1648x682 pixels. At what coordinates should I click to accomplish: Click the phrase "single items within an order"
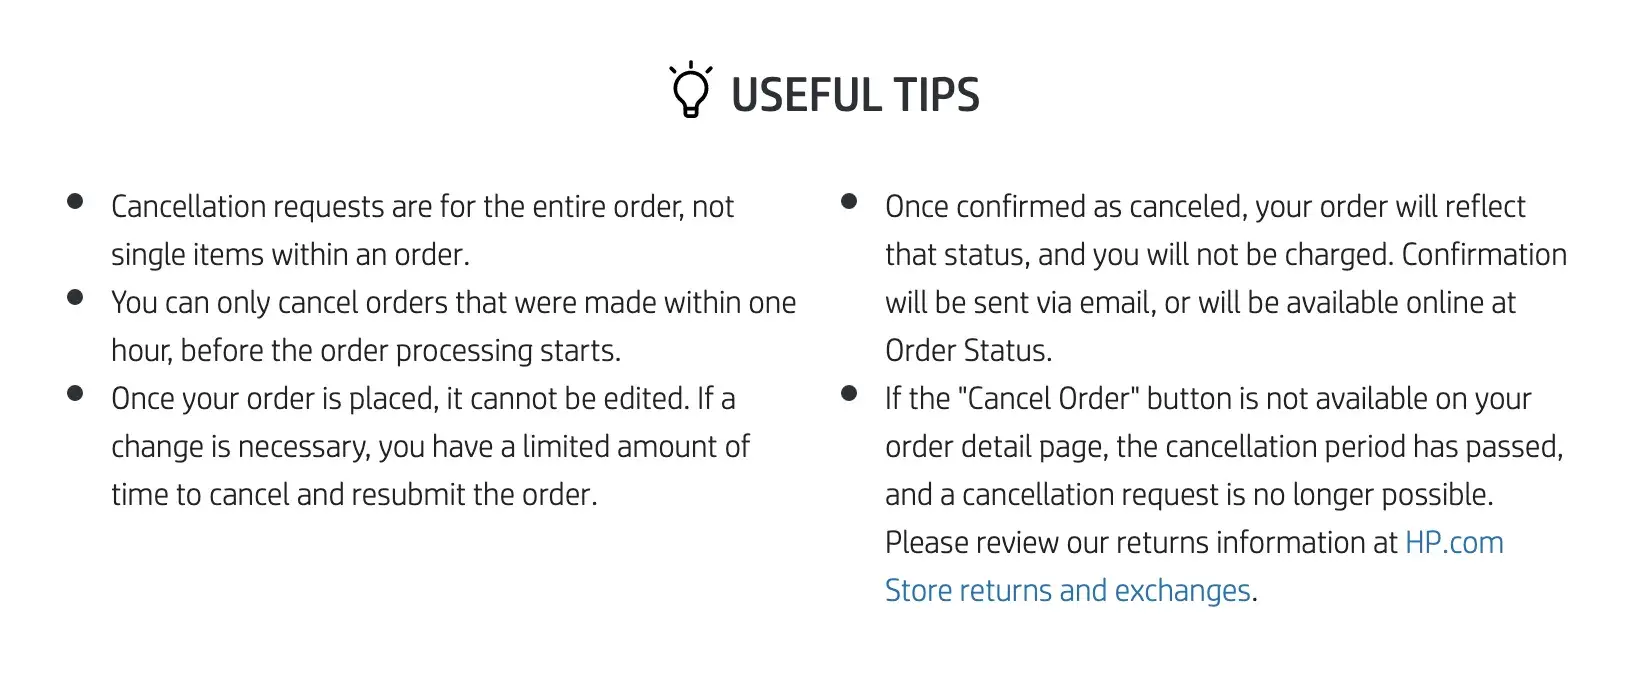[289, 255]
